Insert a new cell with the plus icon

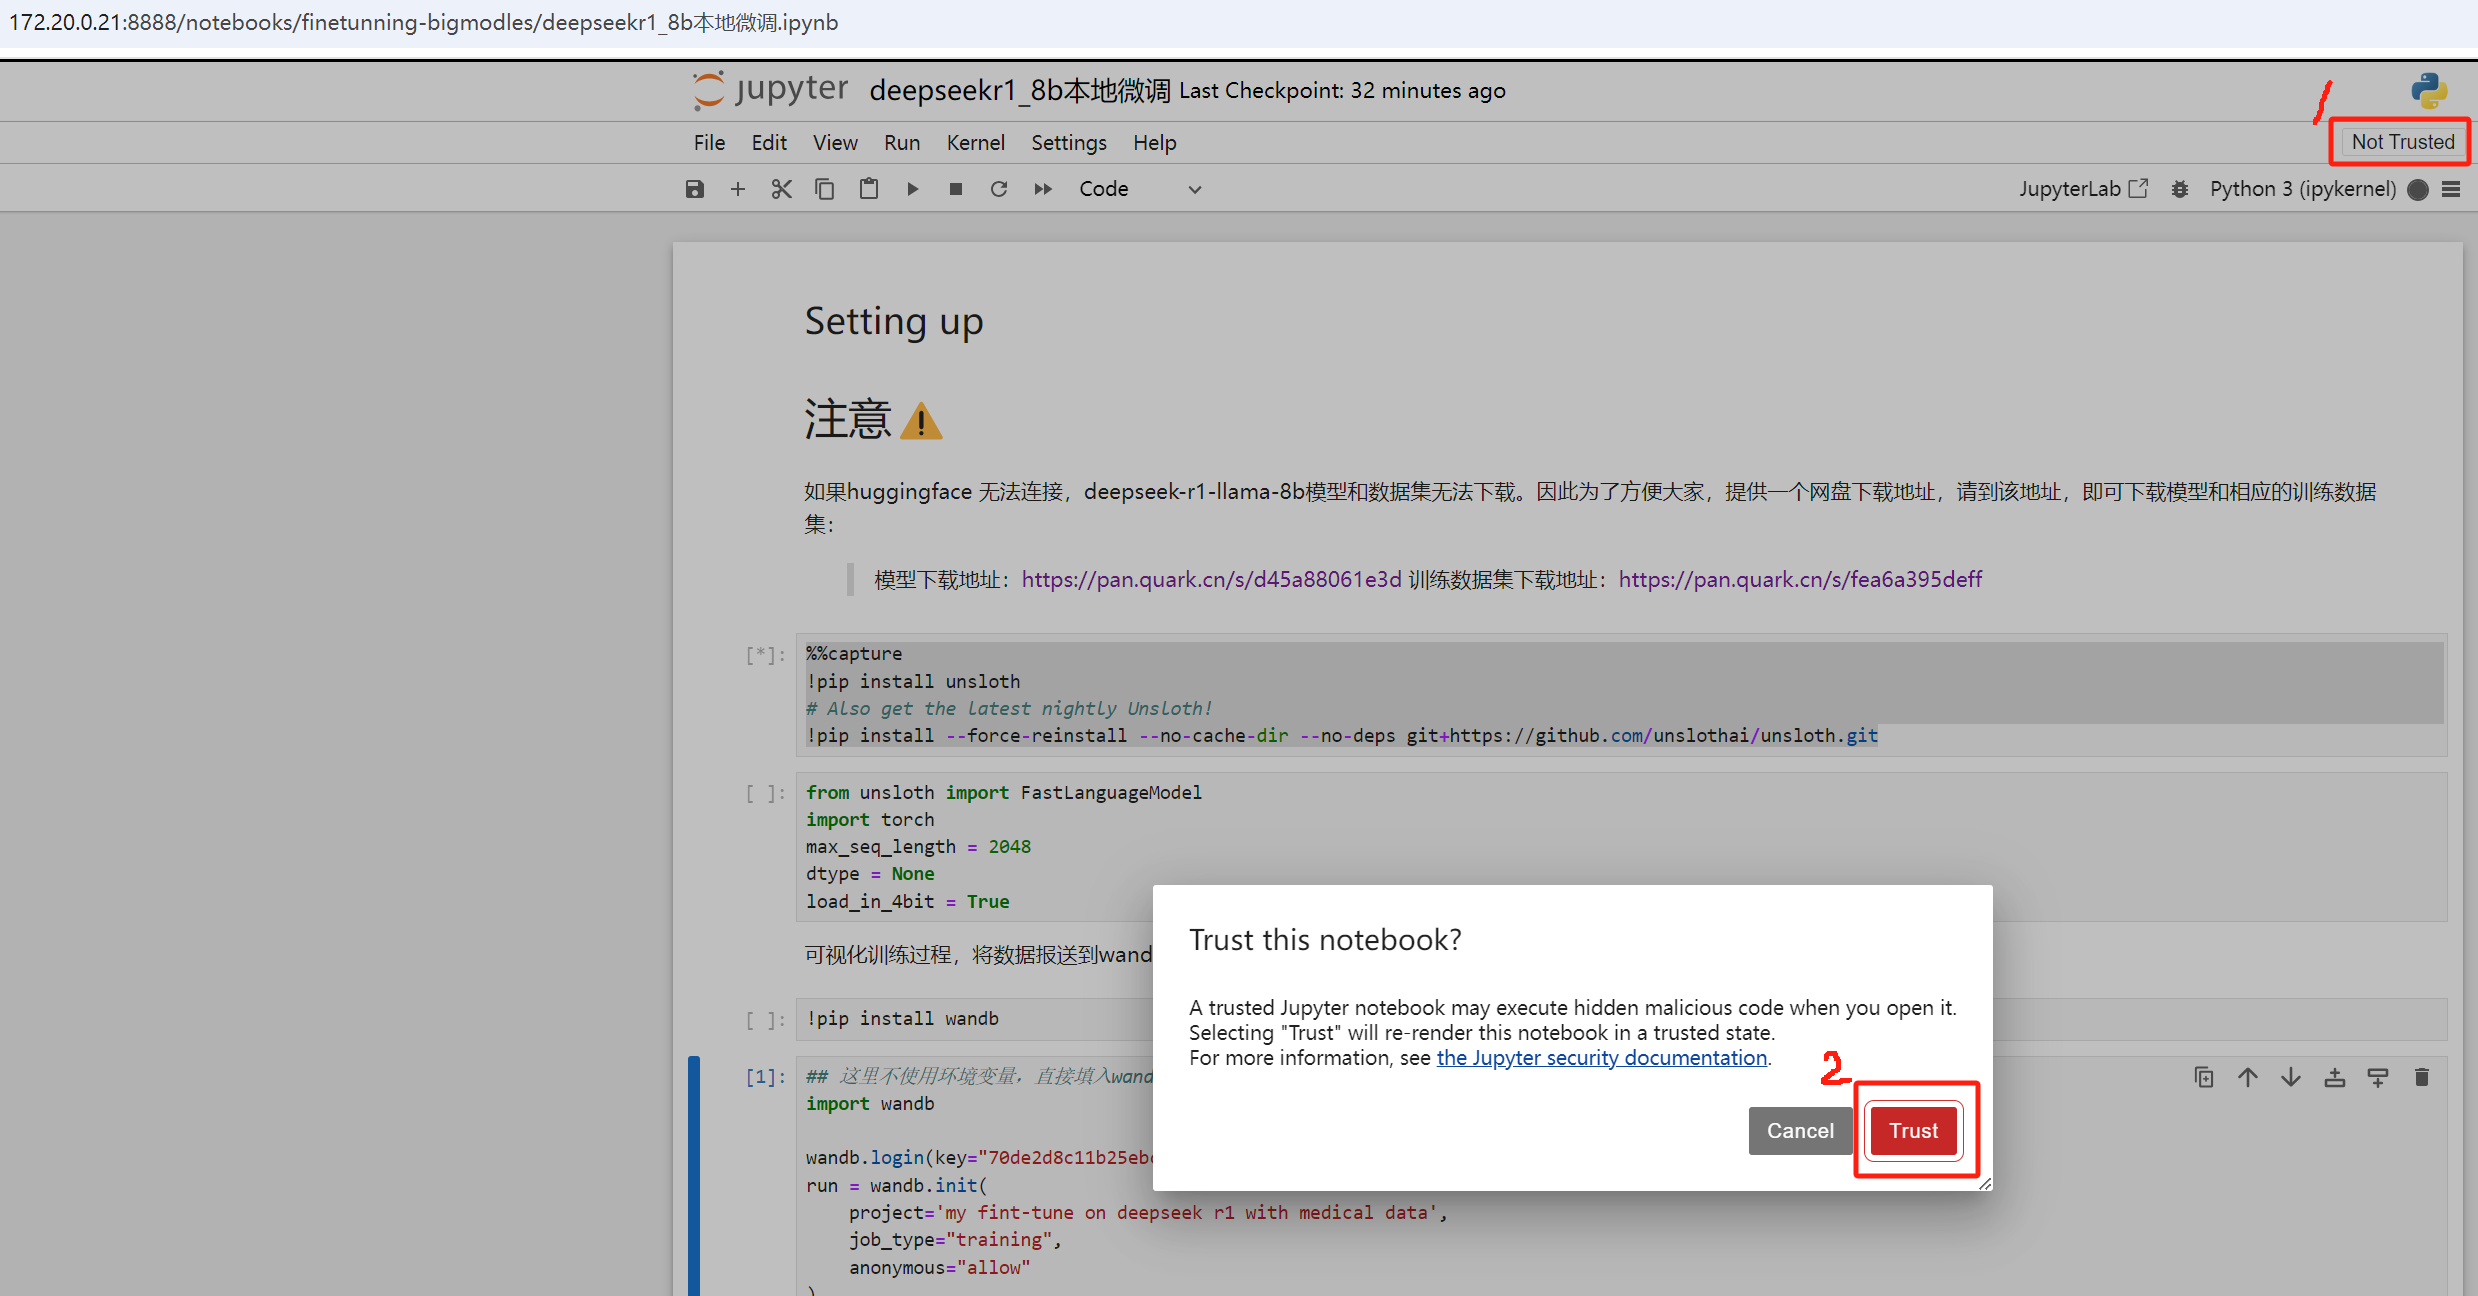point(738,189)
